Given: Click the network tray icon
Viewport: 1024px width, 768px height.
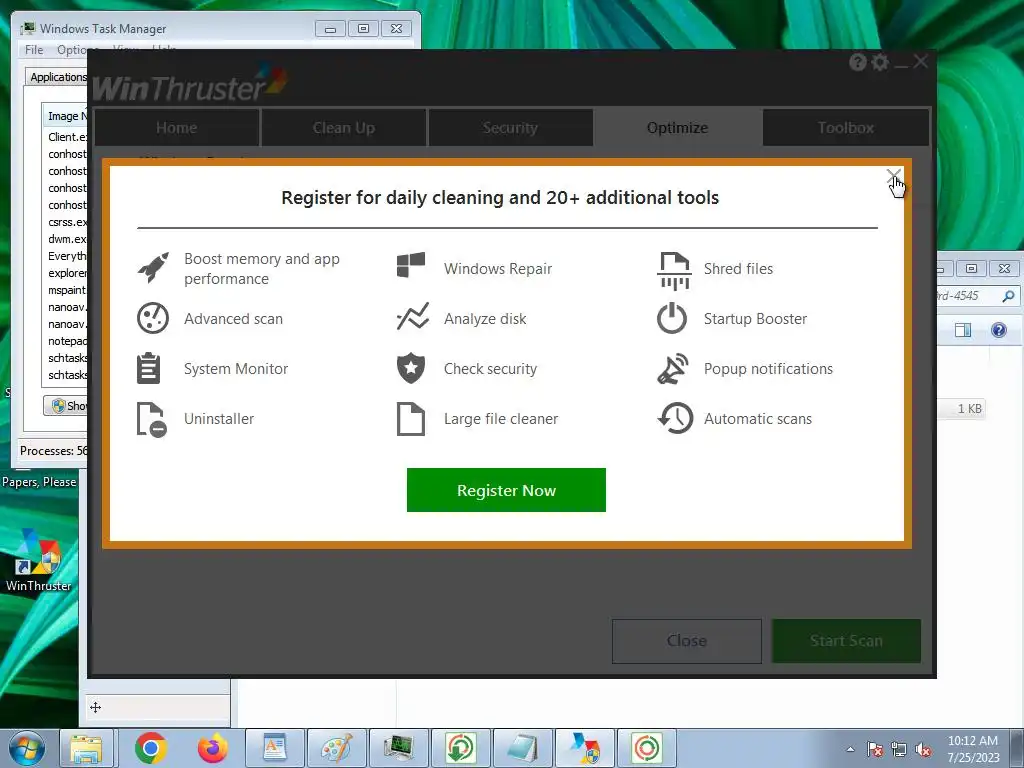Looking at the screenshot, I should (899, 749).
